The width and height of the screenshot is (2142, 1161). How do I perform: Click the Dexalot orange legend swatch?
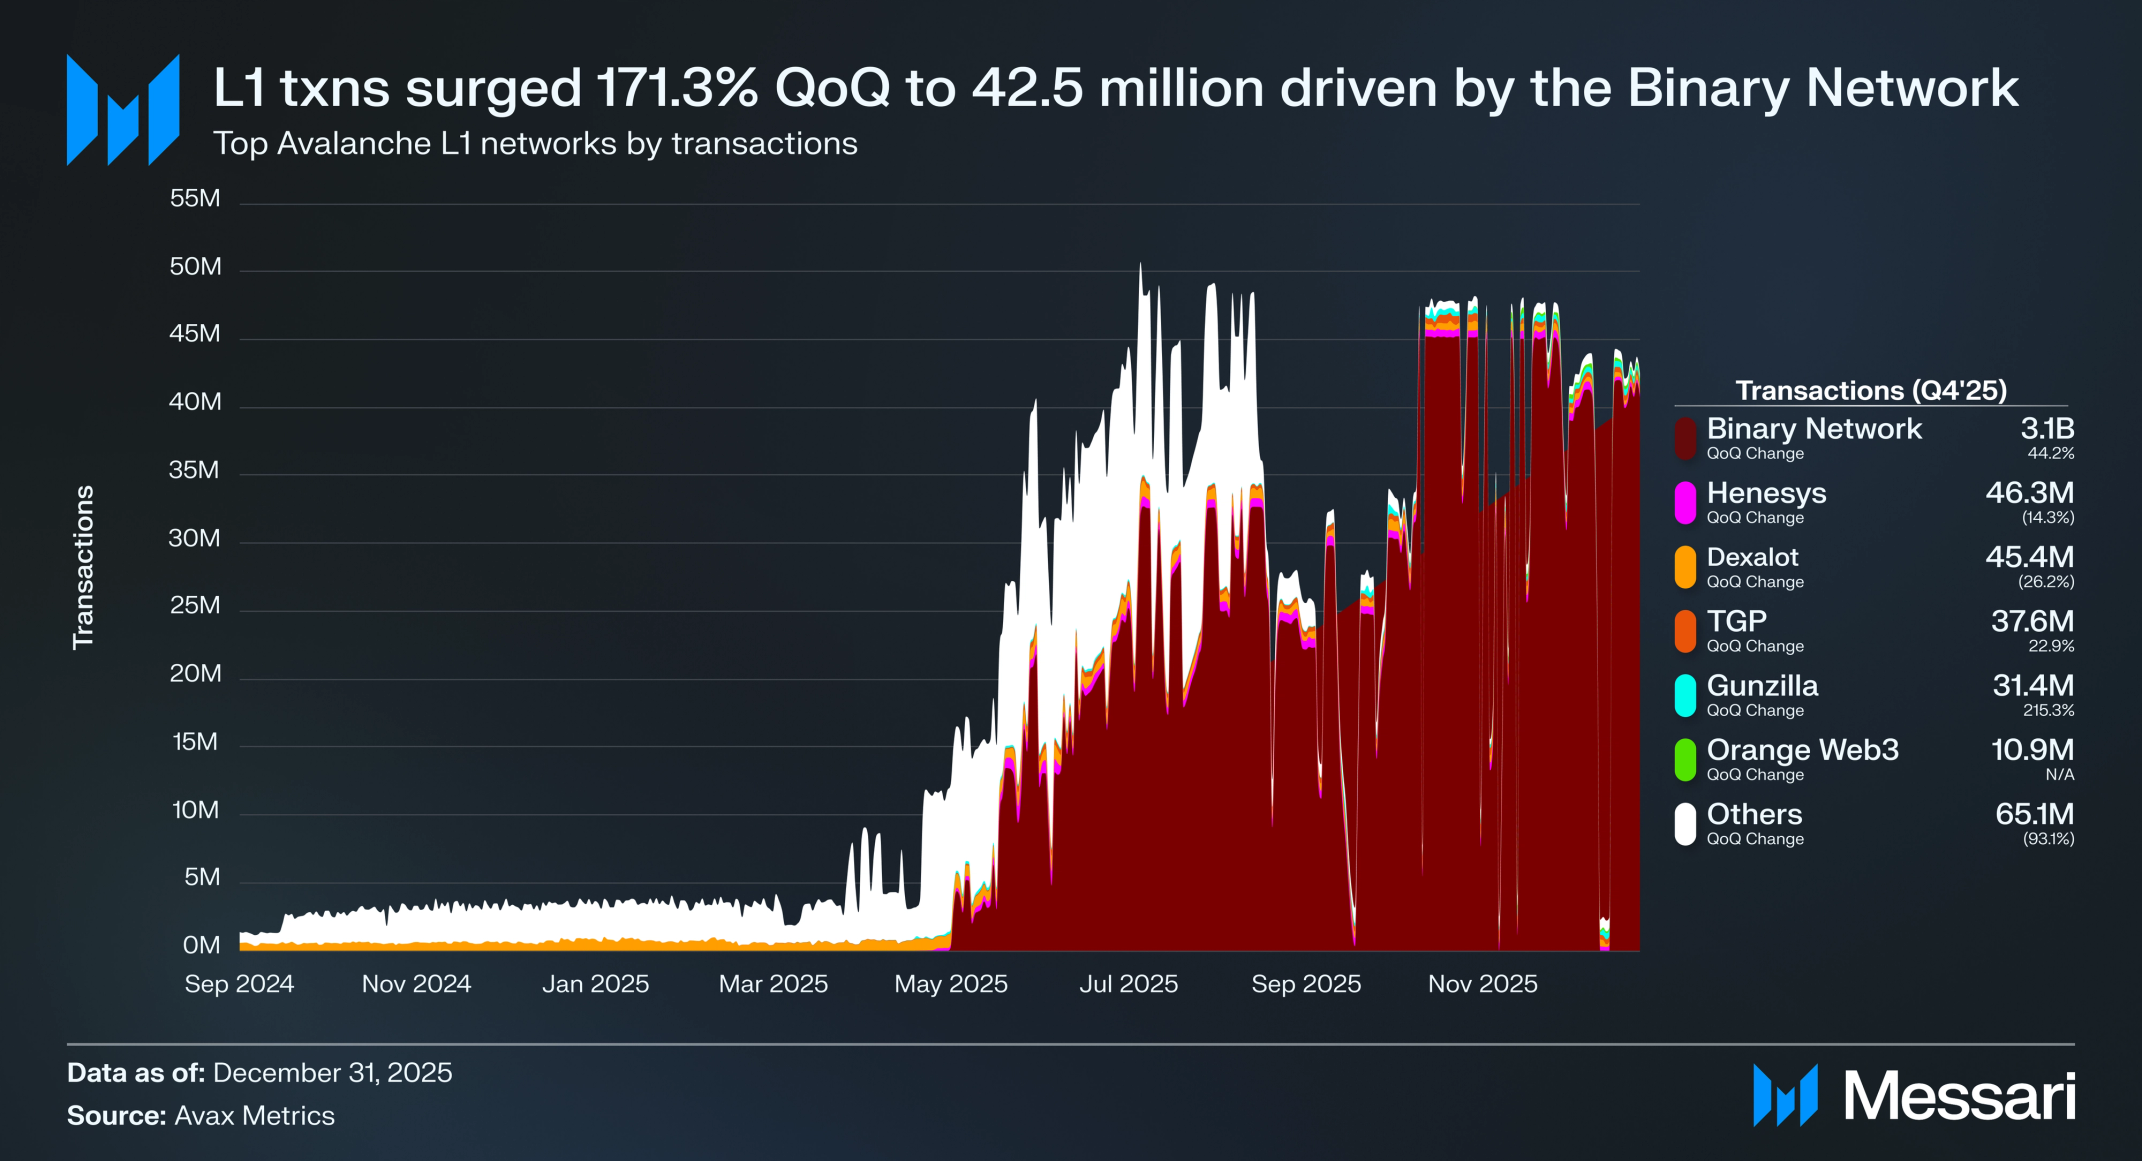1686,567
